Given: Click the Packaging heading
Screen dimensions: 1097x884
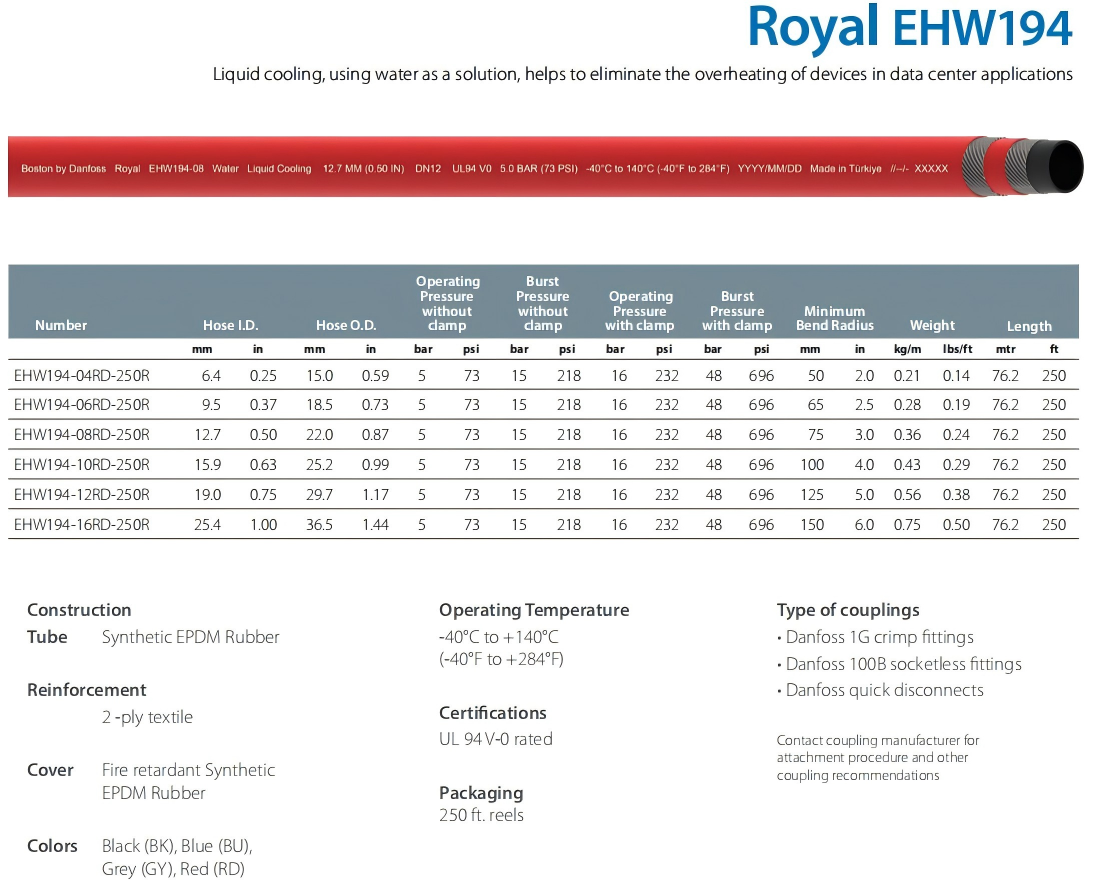Looking at the screenshot, I should coord(481,793).
